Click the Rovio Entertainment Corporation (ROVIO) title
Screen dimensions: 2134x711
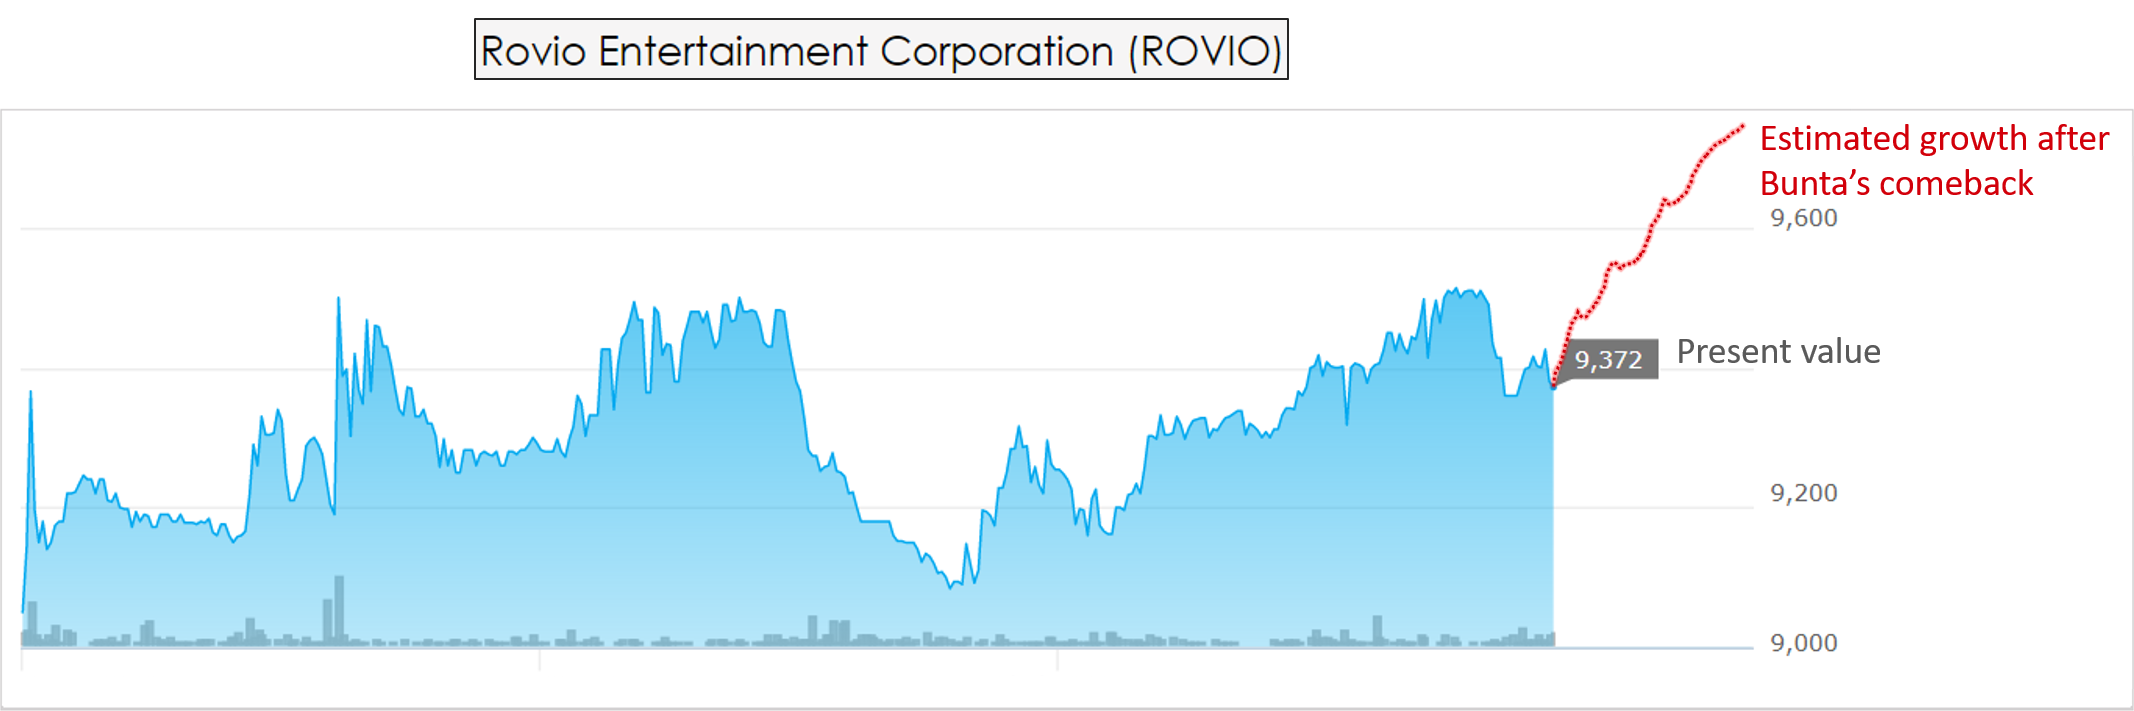[x=881, y=50]
